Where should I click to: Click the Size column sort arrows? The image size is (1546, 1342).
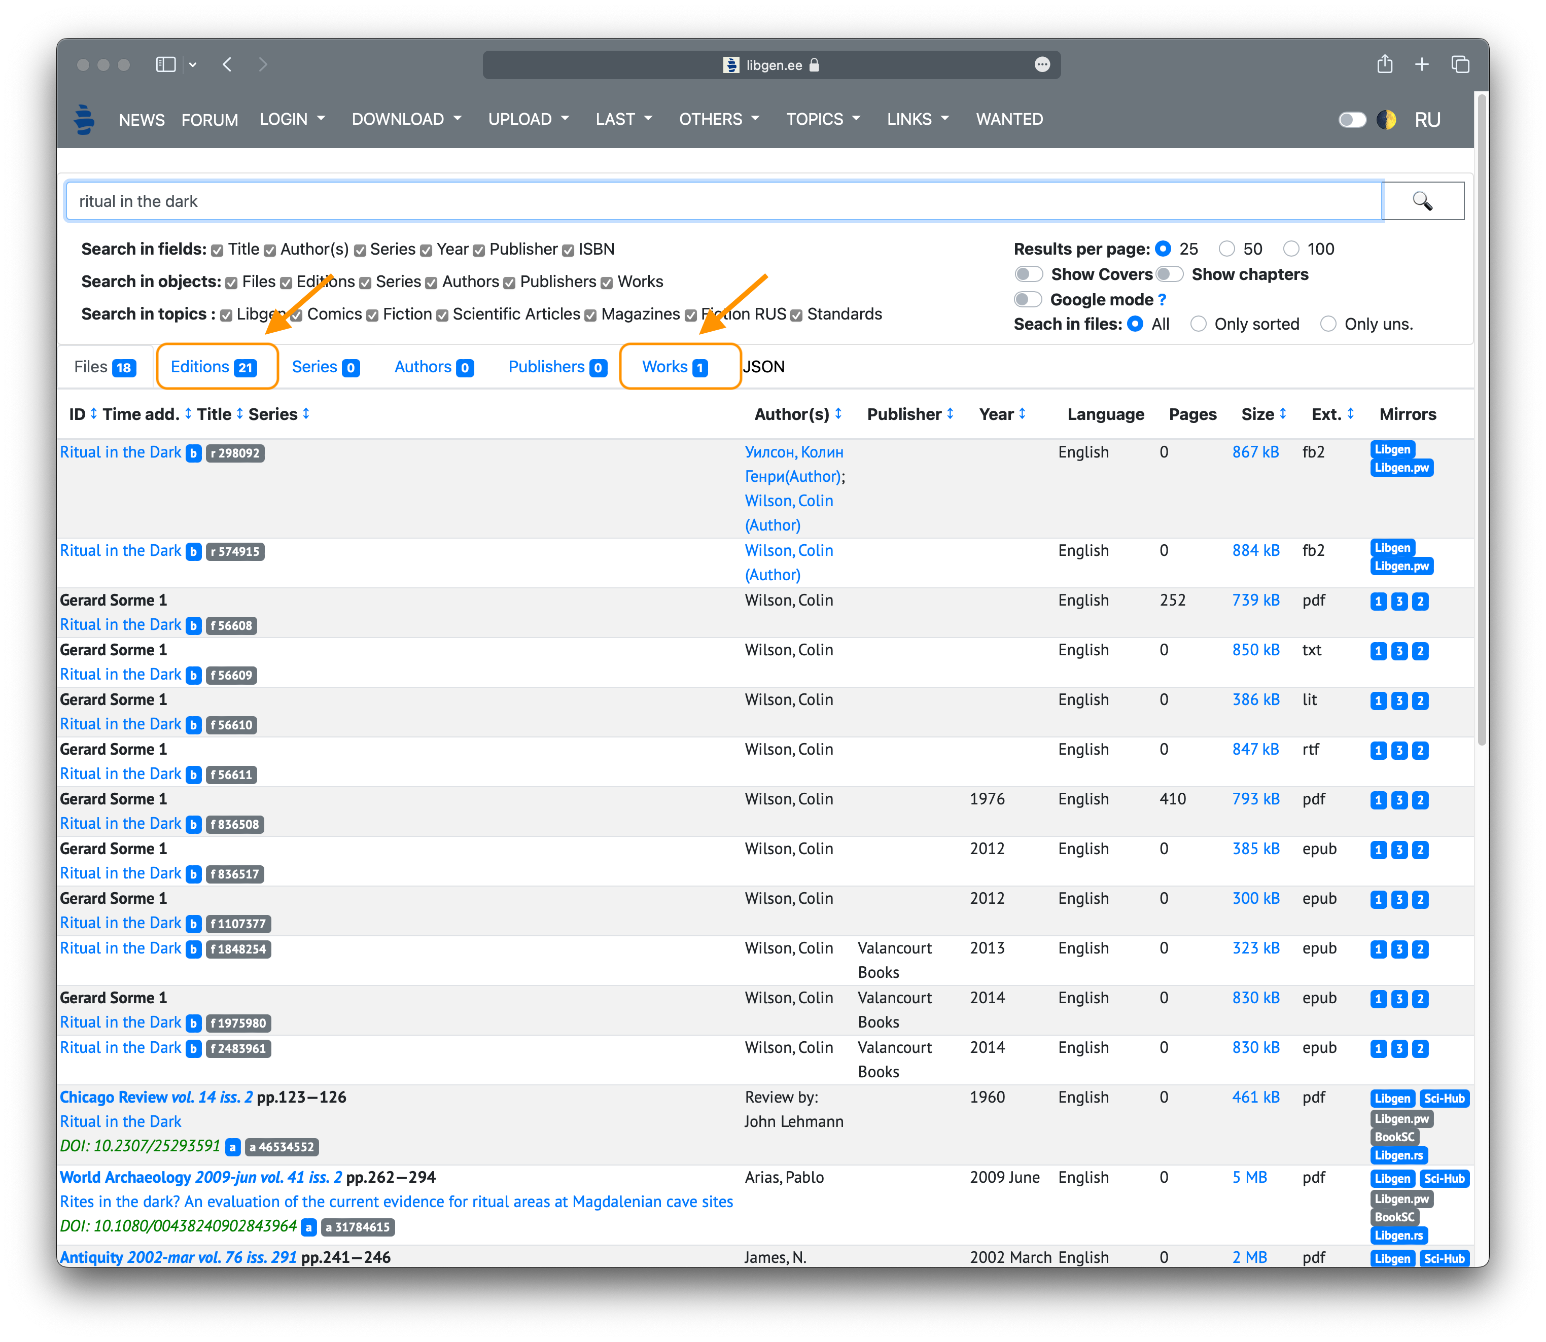pyautogui.click(x=1282, y=414)
